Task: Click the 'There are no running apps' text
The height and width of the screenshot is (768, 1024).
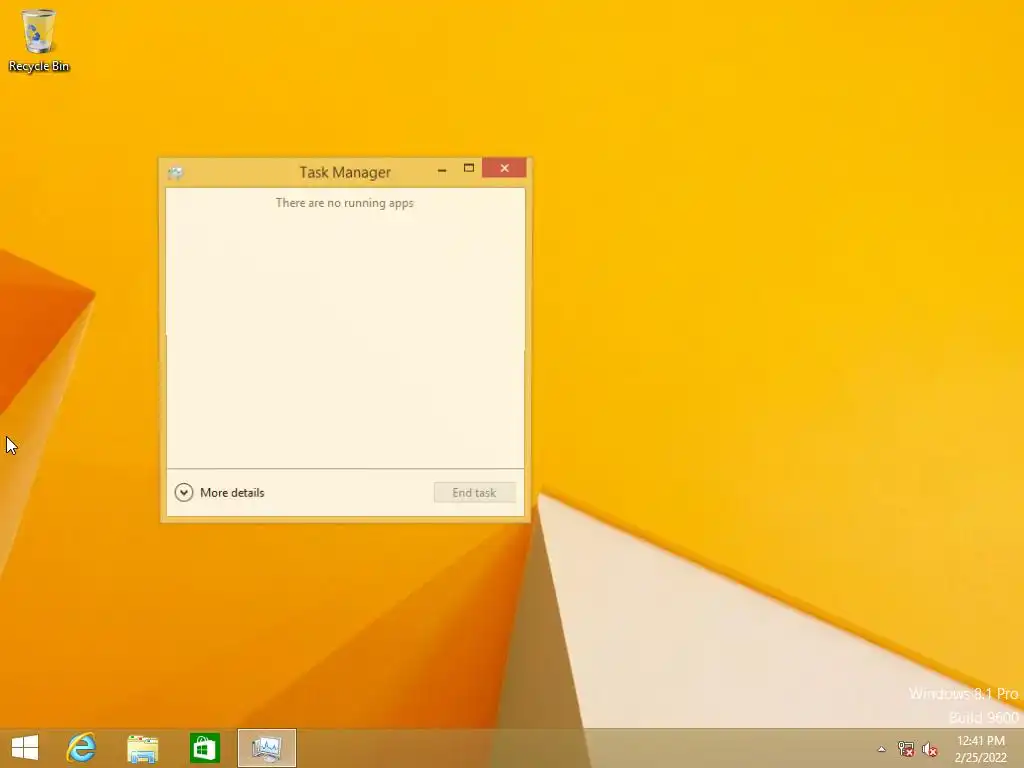Action: coord(345,203)
